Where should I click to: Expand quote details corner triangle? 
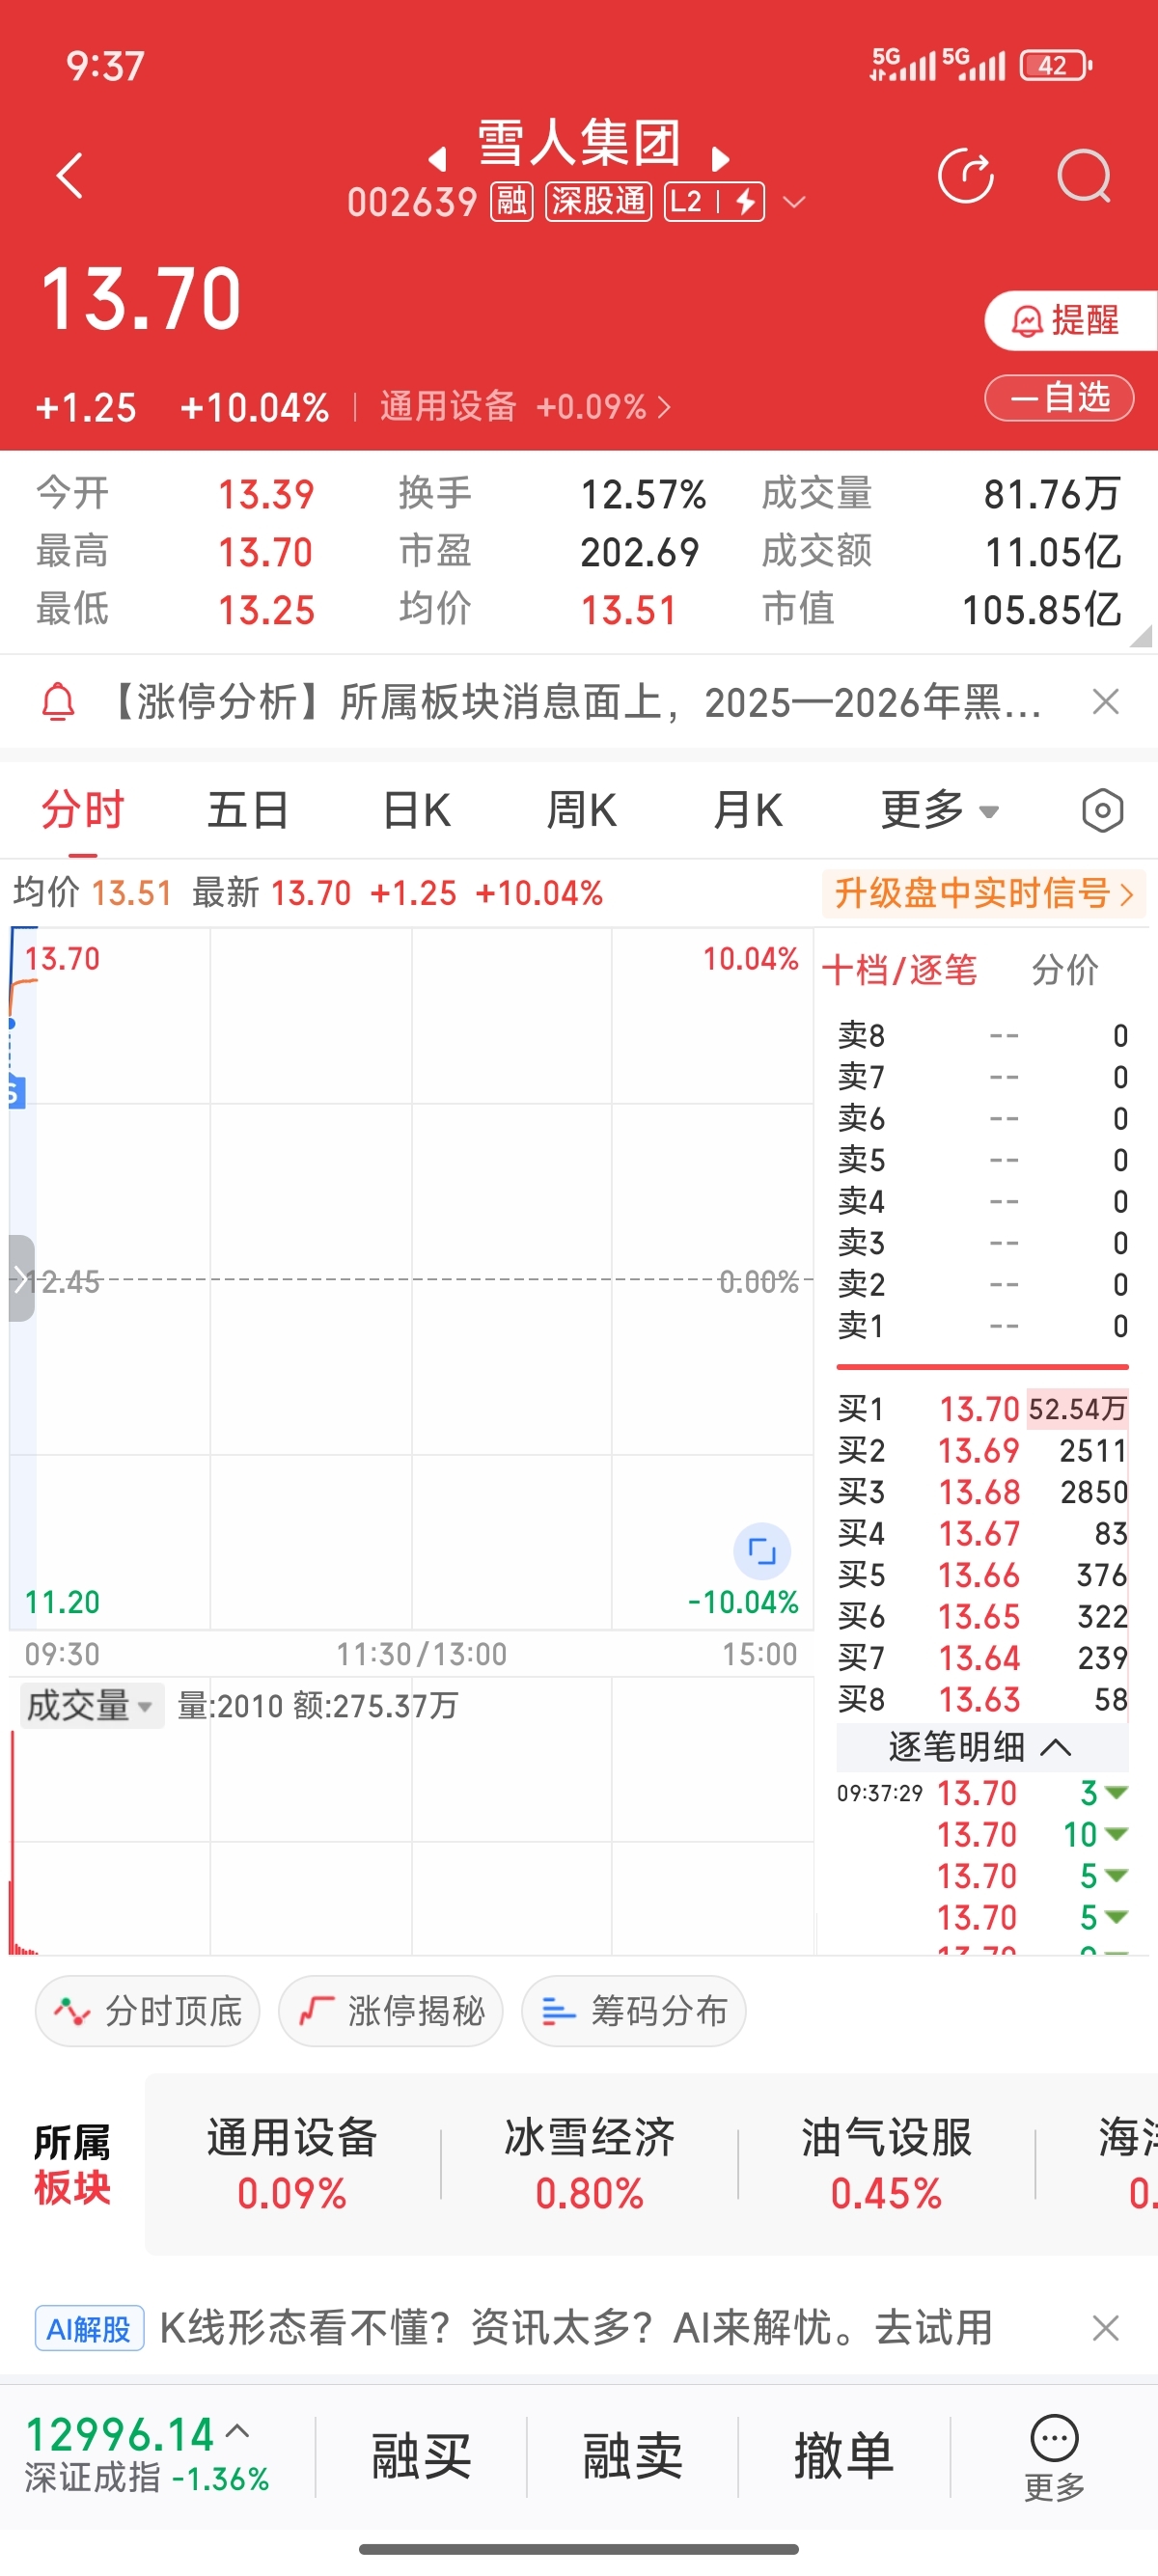tap(1141, 636)
